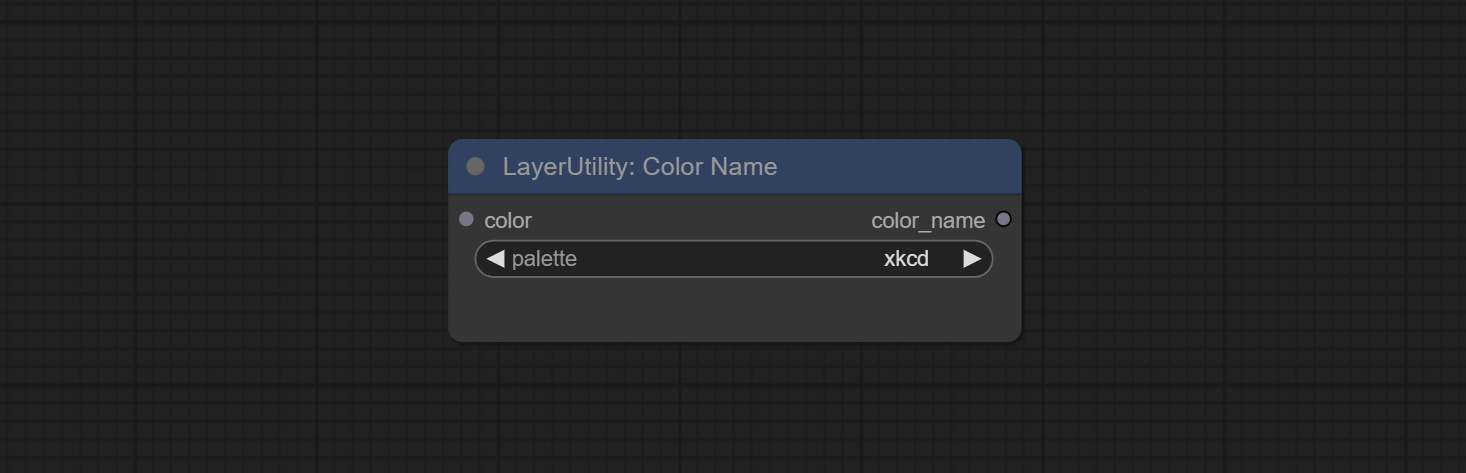Image resolution: width=1466 pixels, height=473 pixels.
Task: Click the dot right of "color_name"
Action: tap(1003, 219)
